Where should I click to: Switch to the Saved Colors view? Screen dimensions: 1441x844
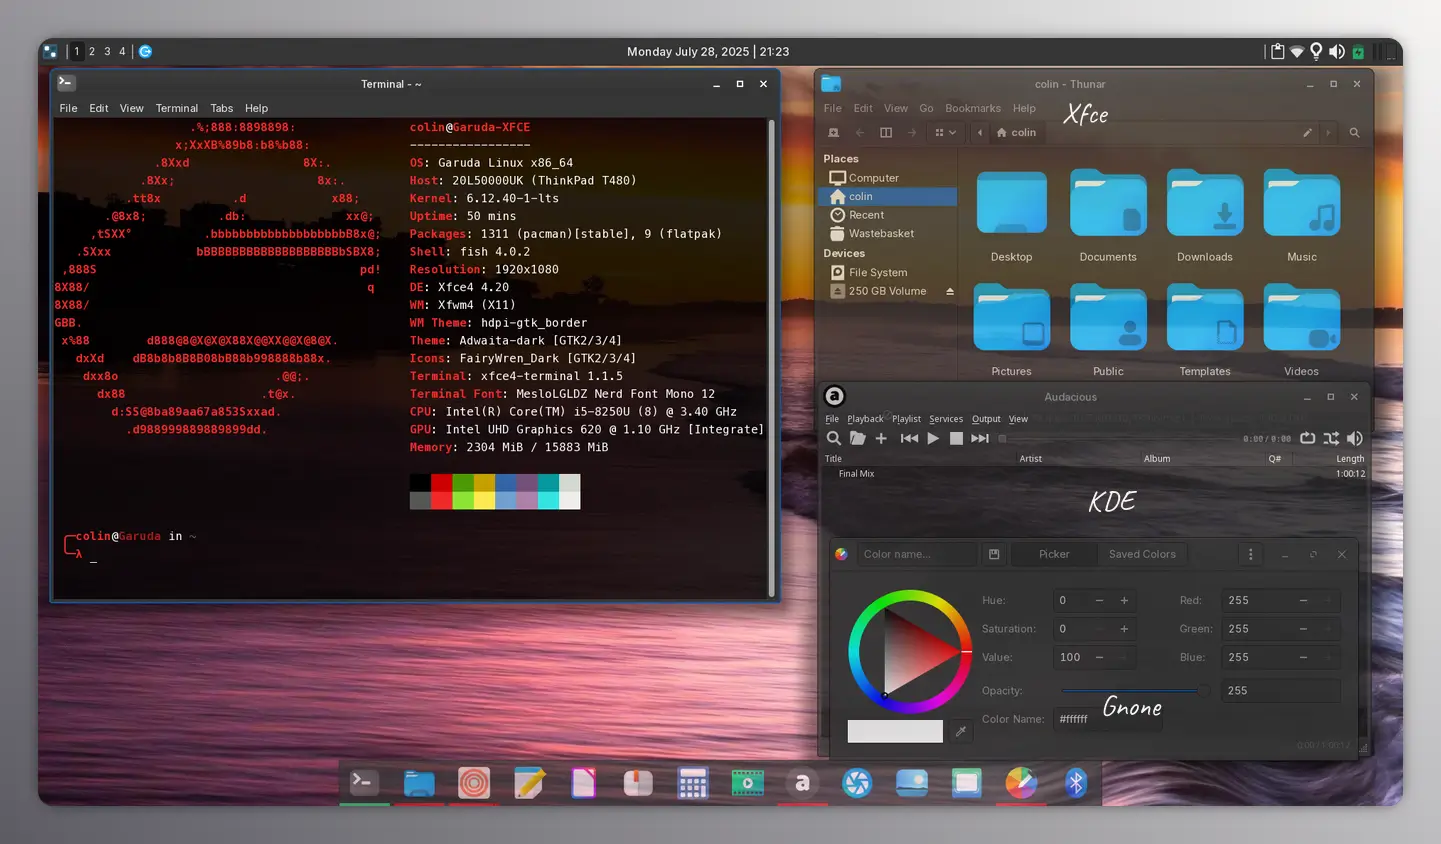point(1142,554)
